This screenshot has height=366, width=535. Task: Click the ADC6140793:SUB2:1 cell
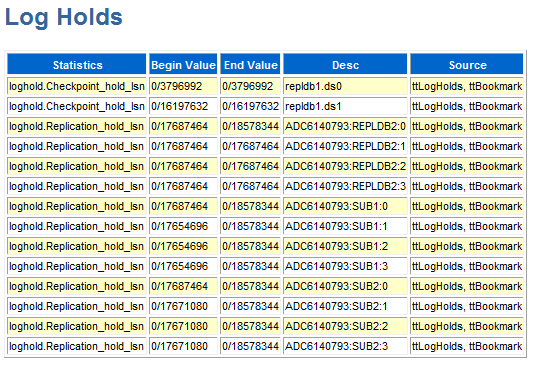pyautogui.click(x=345, y=306)
